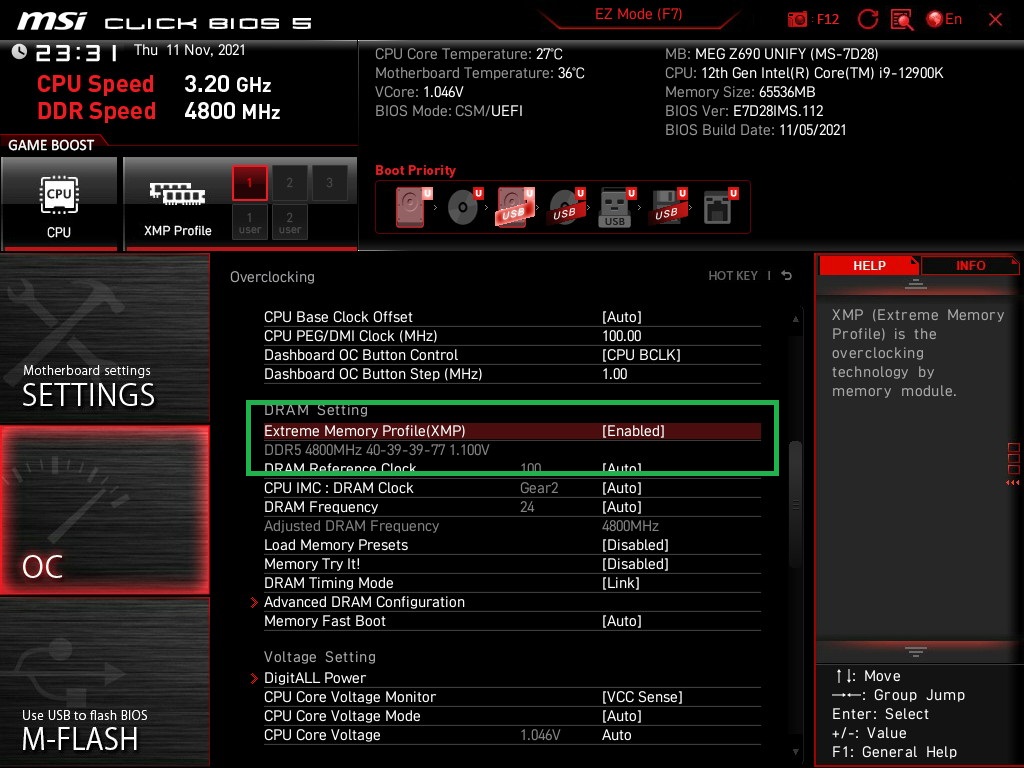The width and height of the screenshot is (1024, 768).
Task: Switch to the HELP tab
Action: pyautogui.click(x=869, y=266)
